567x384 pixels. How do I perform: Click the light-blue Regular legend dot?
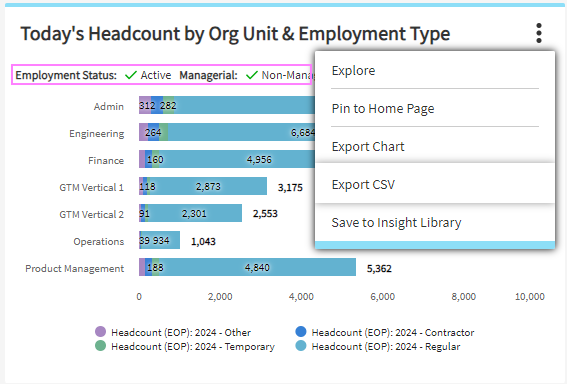click(300, 346)
